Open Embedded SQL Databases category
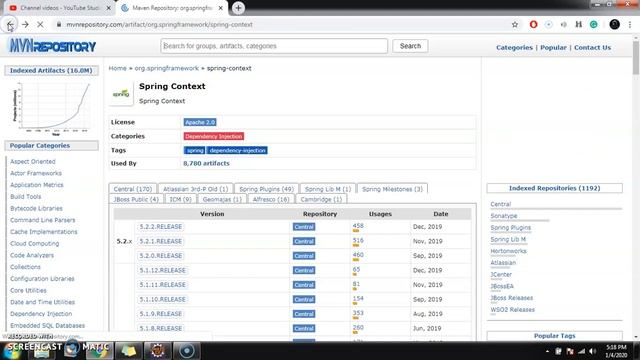 click(x=47, y=326)
